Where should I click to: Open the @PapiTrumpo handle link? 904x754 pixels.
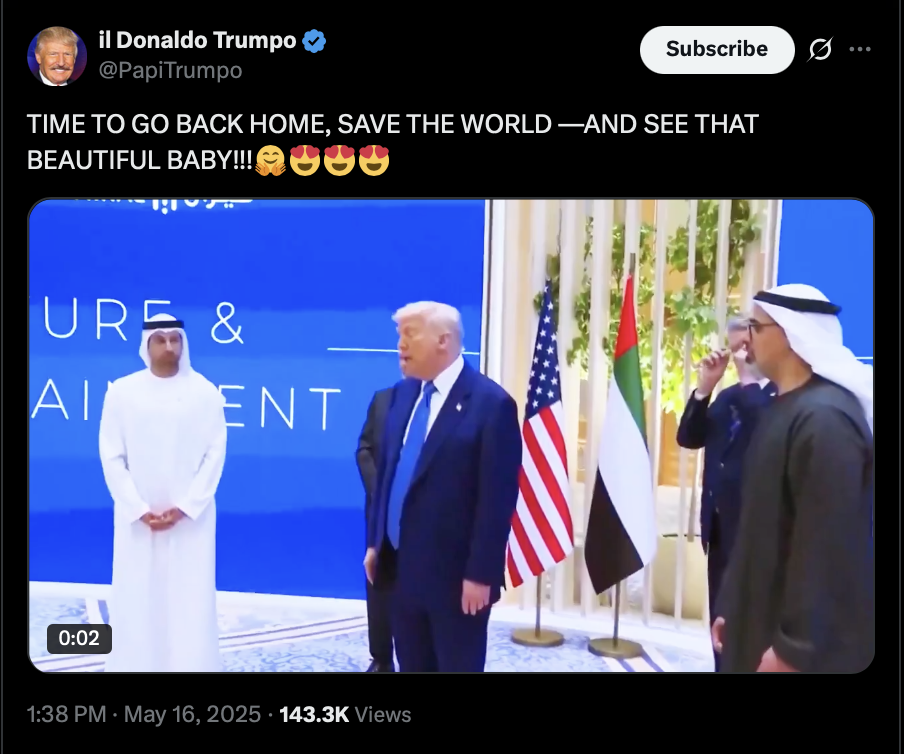[170, 70]
